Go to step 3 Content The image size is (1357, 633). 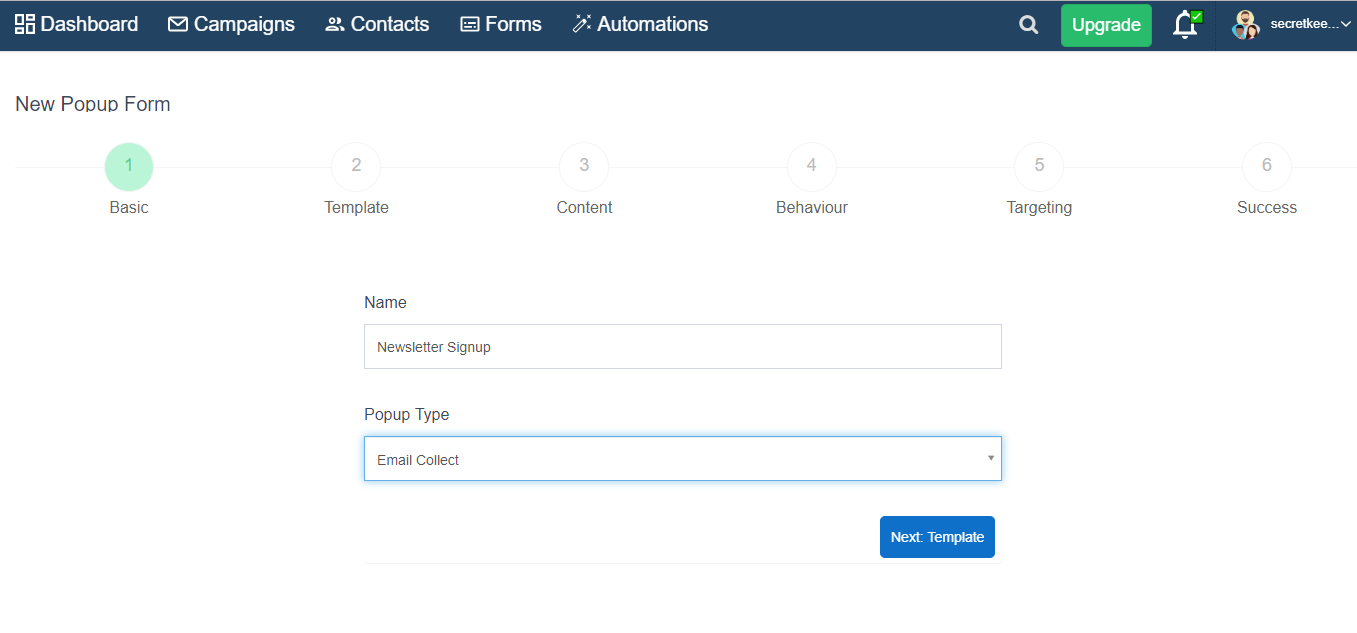click(584, 167)
